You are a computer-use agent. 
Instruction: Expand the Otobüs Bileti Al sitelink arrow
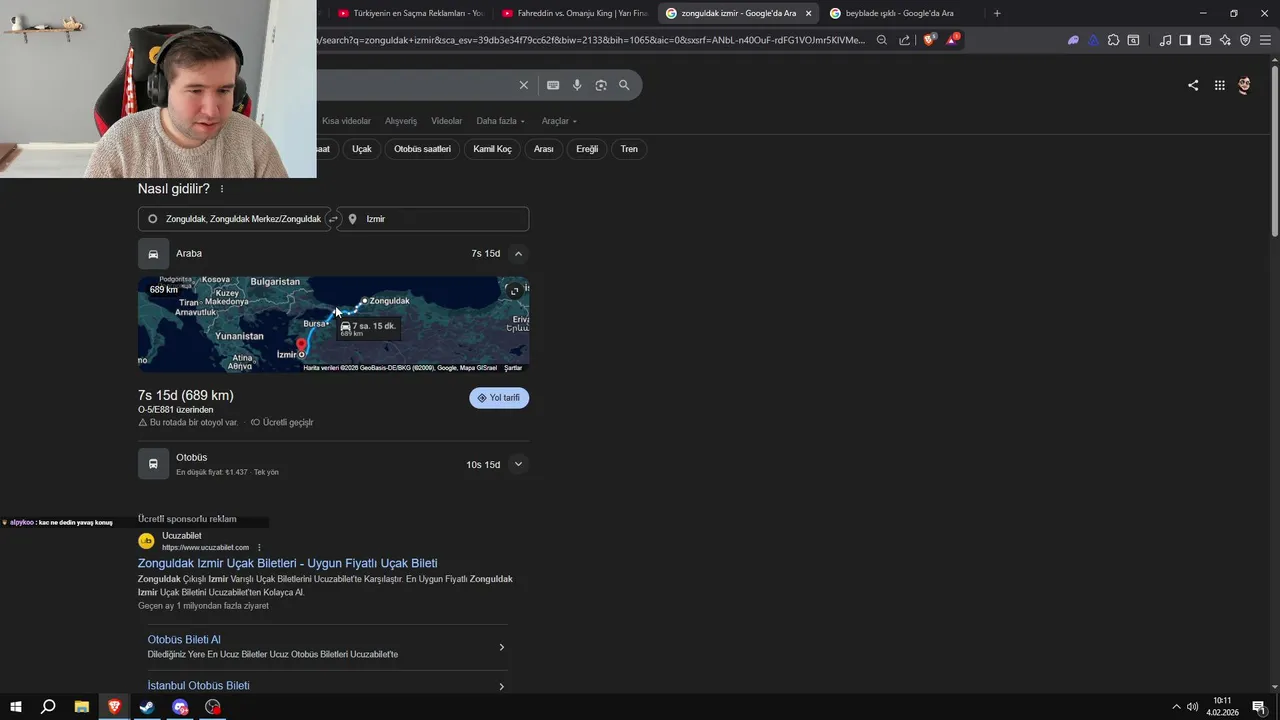click(x=501, y=647)
